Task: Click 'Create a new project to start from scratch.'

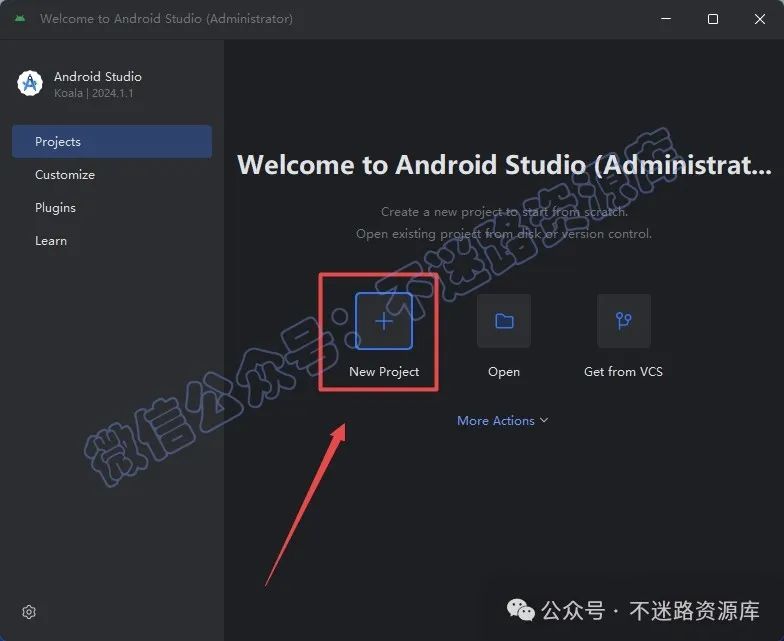Action: click(504, 212)
